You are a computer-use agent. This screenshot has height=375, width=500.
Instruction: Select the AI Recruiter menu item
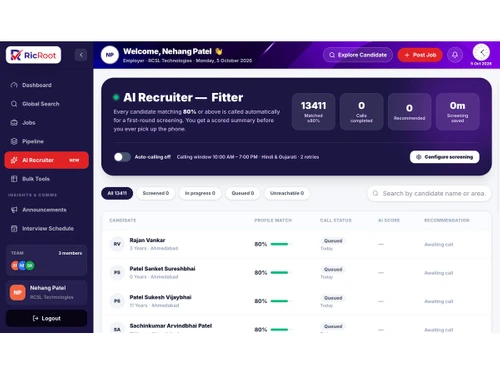pos(47,160)
